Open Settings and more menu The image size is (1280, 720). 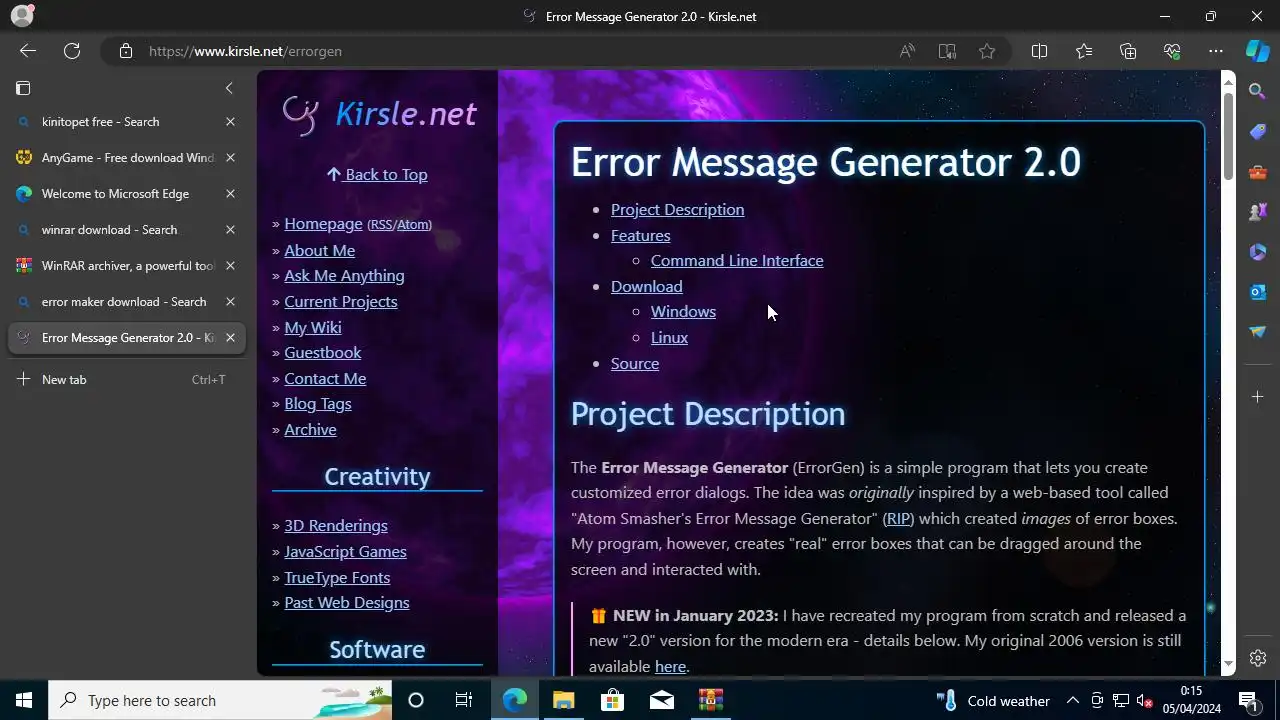click(x=1216, y=51)
